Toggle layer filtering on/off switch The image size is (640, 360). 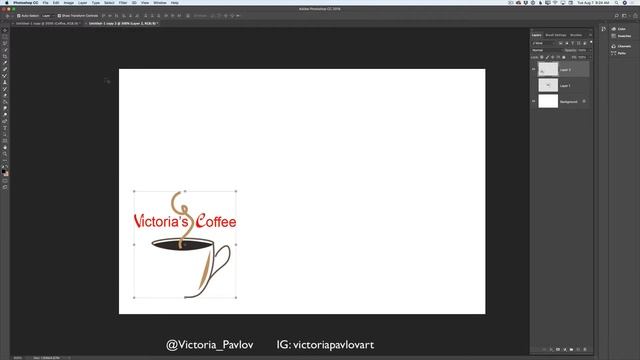tap(591, 42)
